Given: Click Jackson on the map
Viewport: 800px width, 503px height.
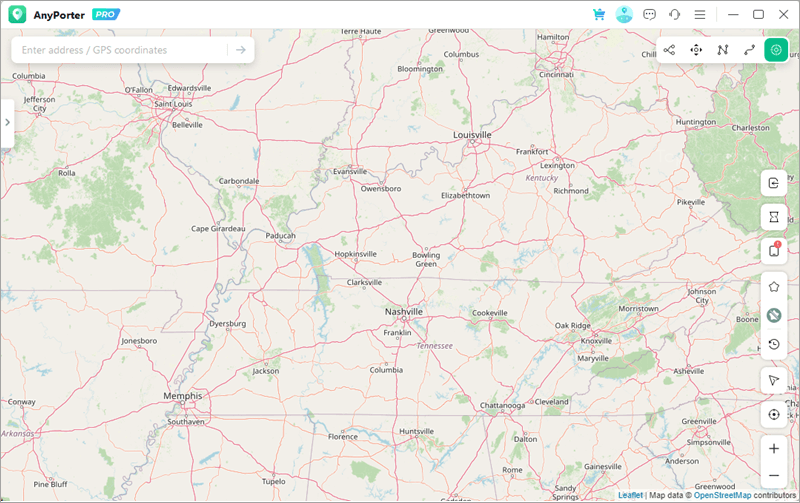Looking at the screenshot, I should (x=266, y=371).
